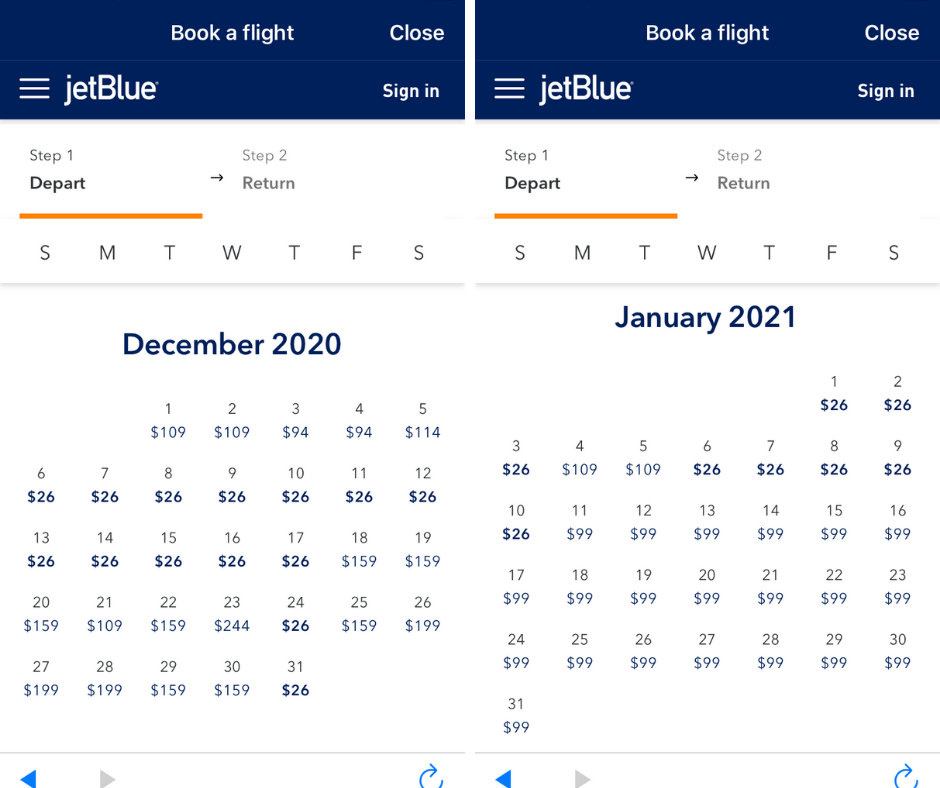The height and width of the screenshot is (788, 940).
Task: Select December 5 priced at $114
Action: click(423, 420)
